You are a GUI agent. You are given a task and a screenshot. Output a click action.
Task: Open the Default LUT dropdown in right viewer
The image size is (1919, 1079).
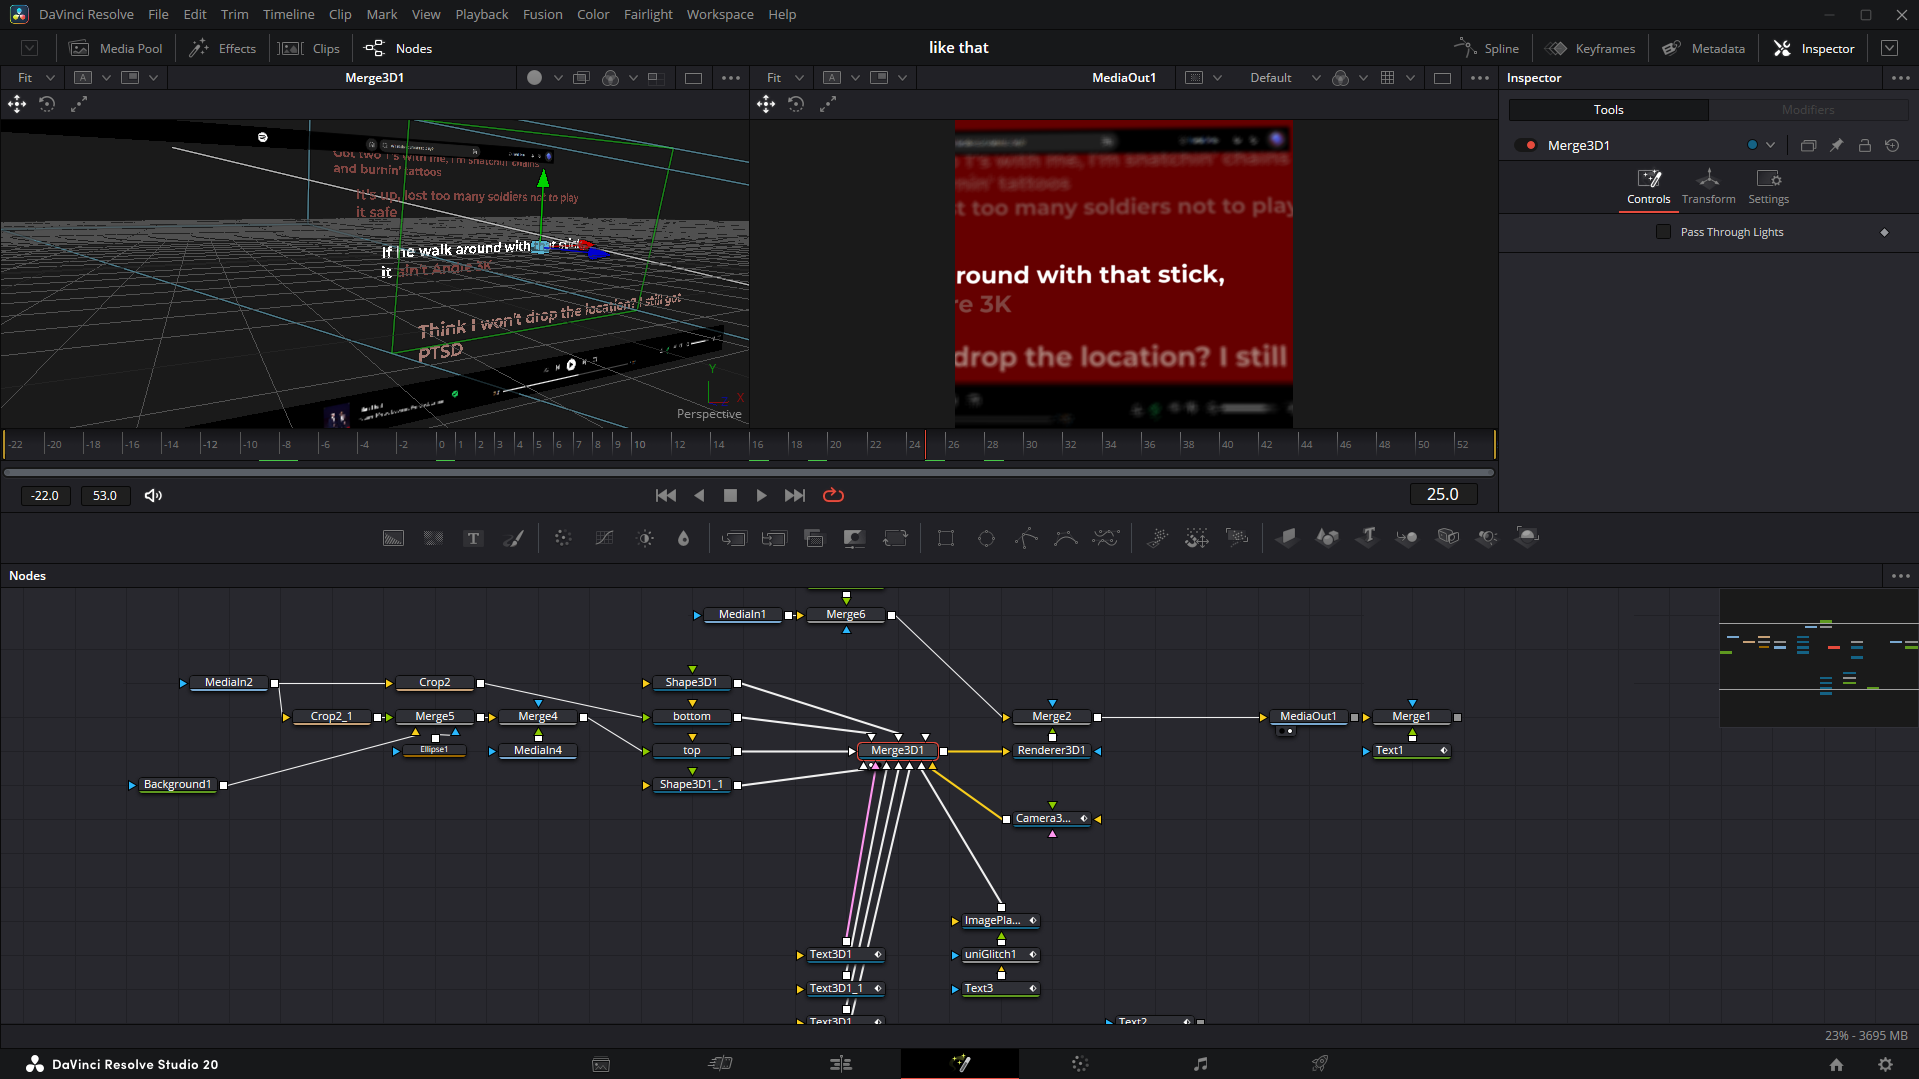(x=1285, y=77)
